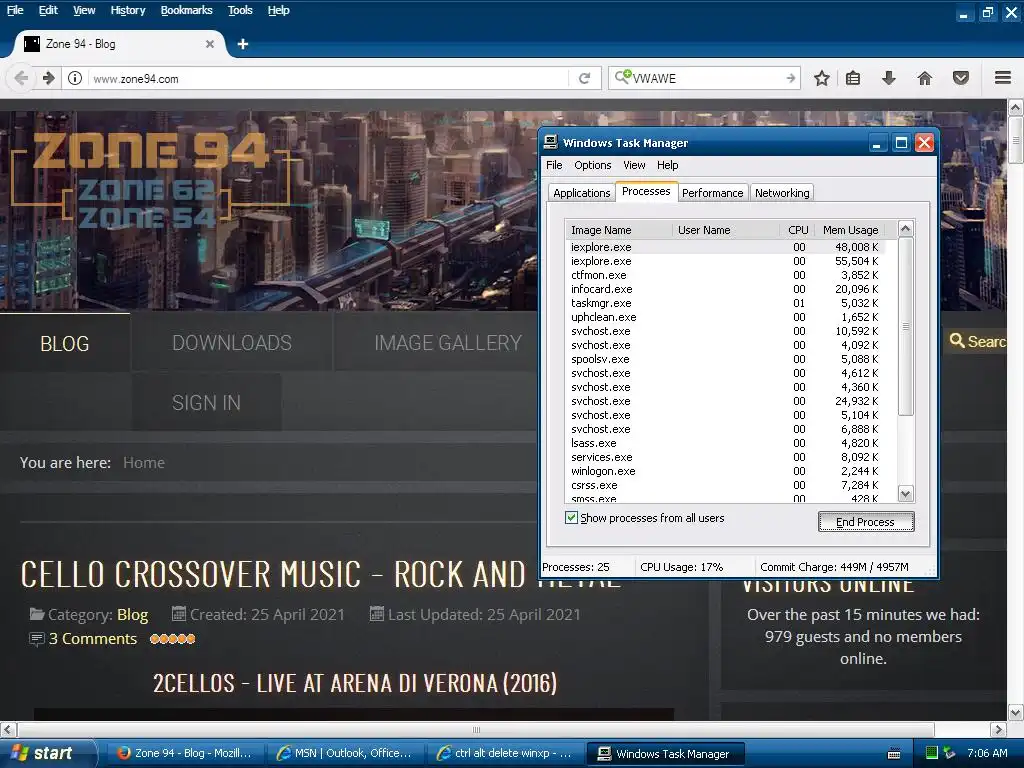Select lsass.exe process row
The image size is (1024, 768).
[724, 443]
